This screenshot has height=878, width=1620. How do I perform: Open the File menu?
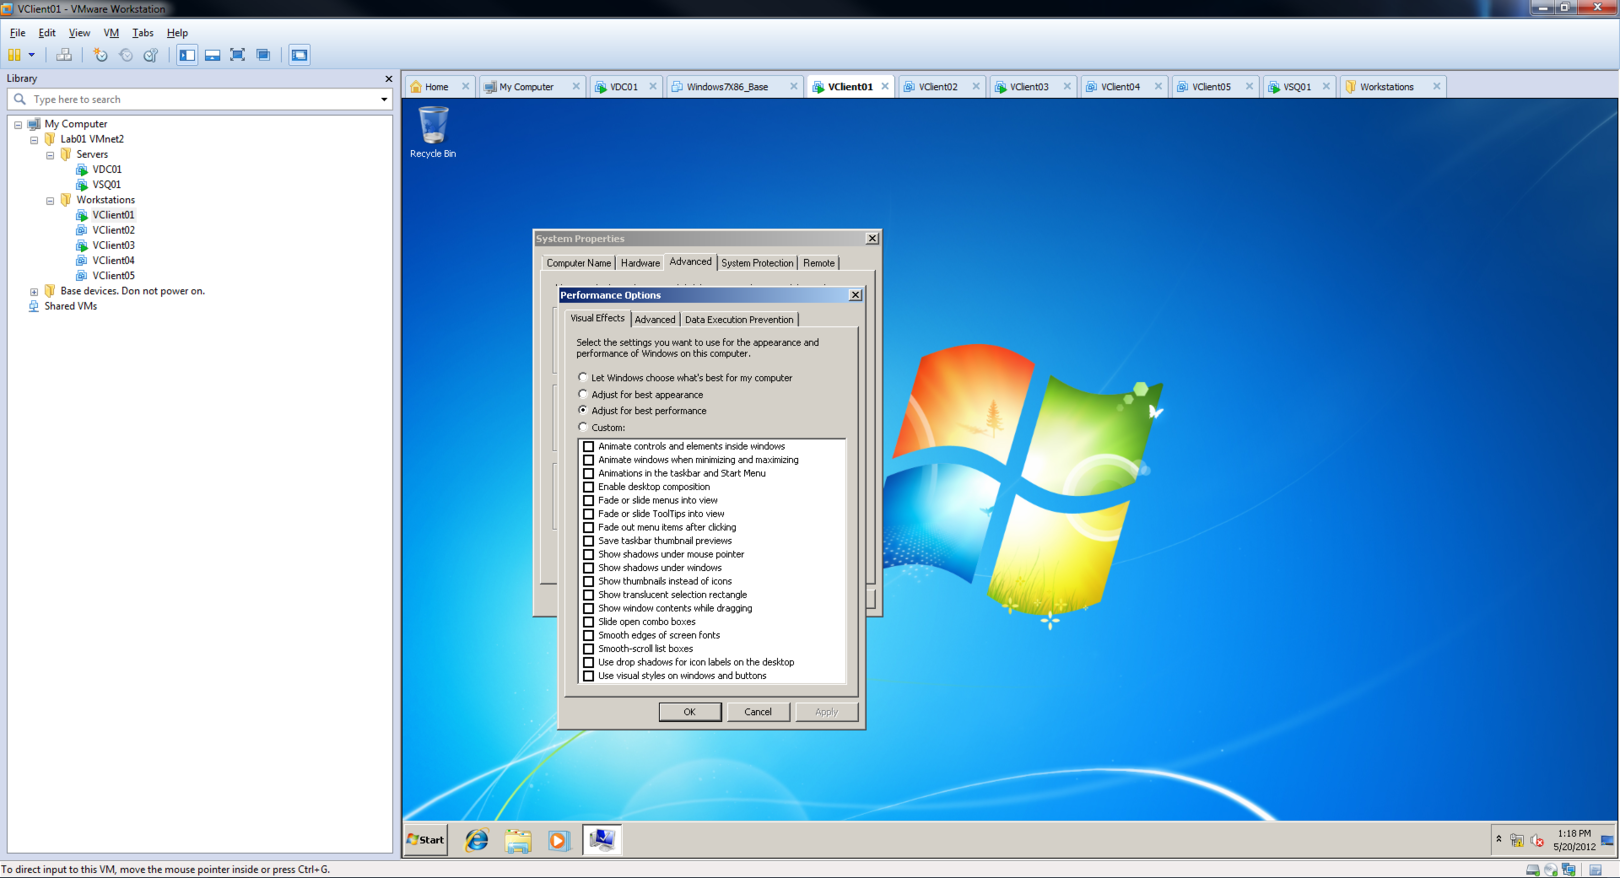click(x=17, y=33)
